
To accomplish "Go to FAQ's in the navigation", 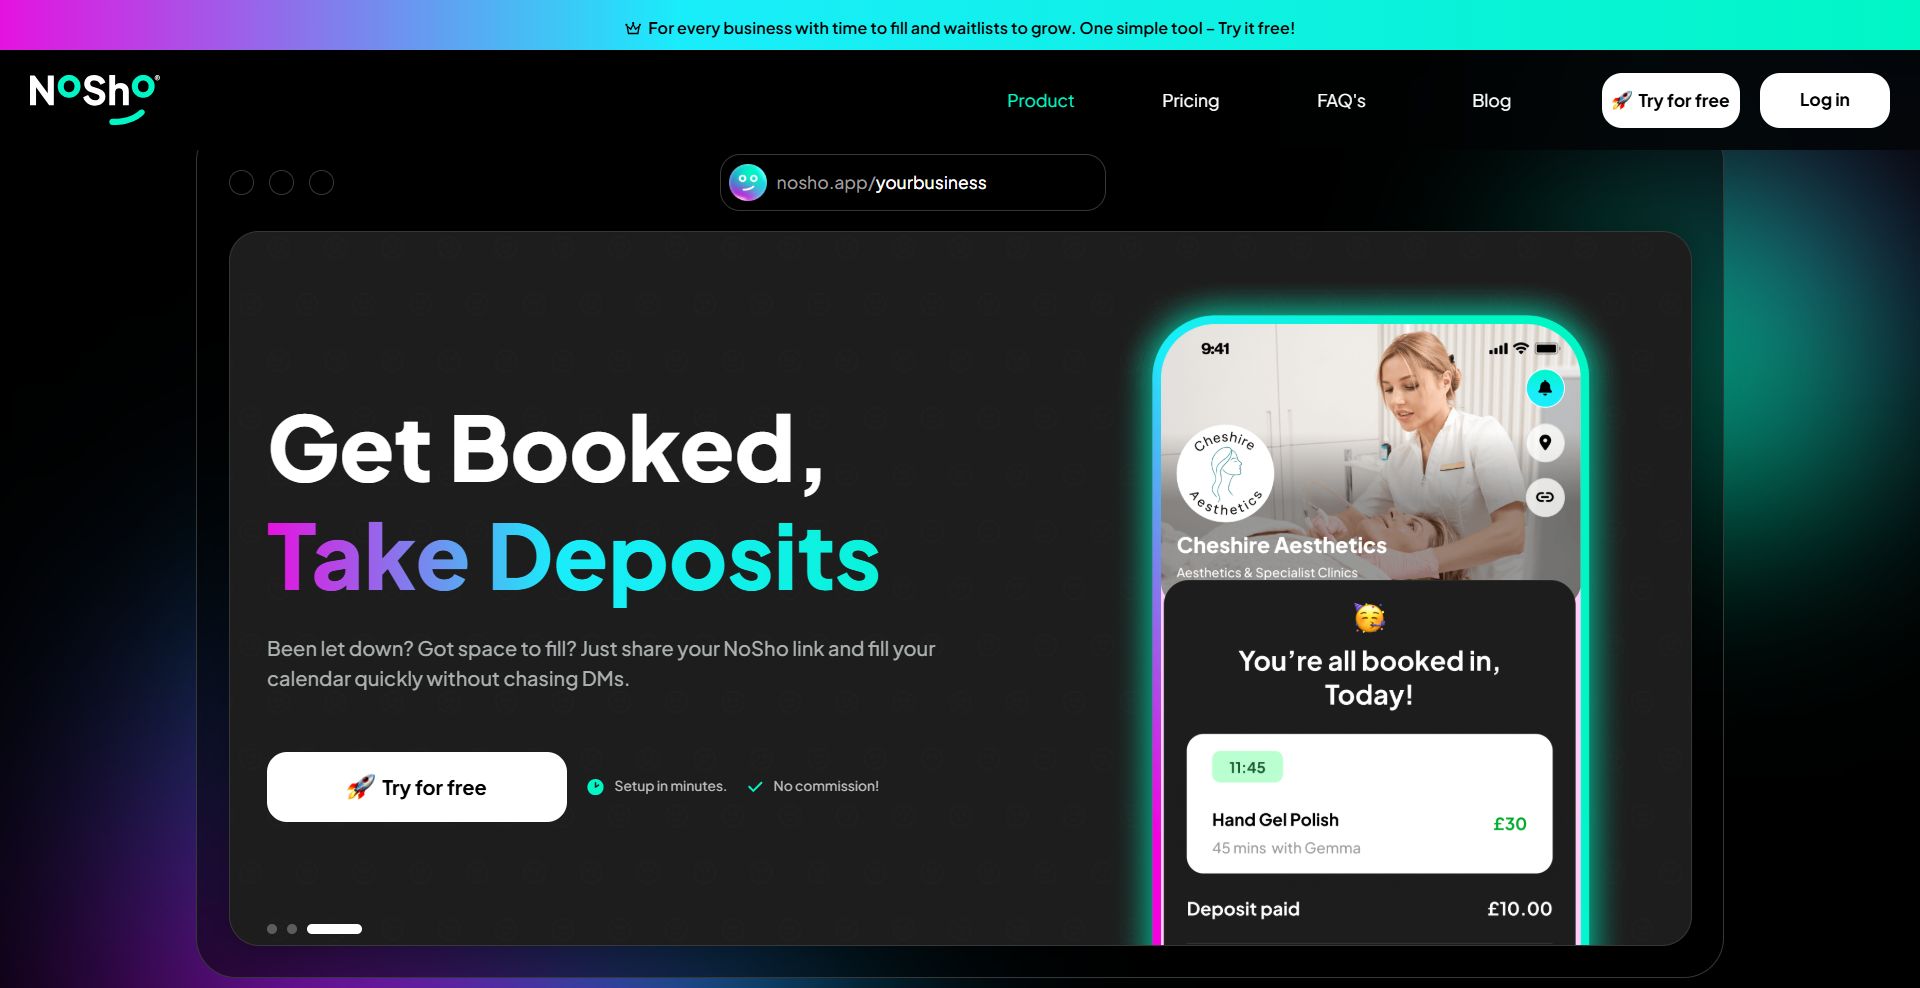I will click(1341, 101).
